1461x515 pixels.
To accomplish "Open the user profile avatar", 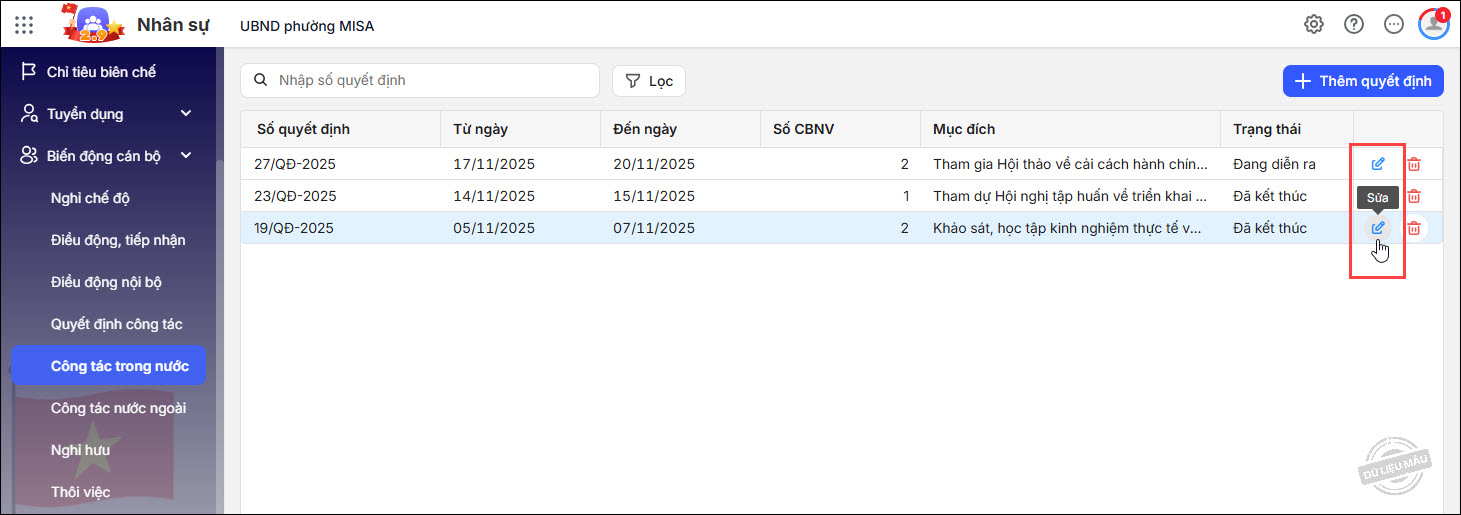I will (1434, 25).
